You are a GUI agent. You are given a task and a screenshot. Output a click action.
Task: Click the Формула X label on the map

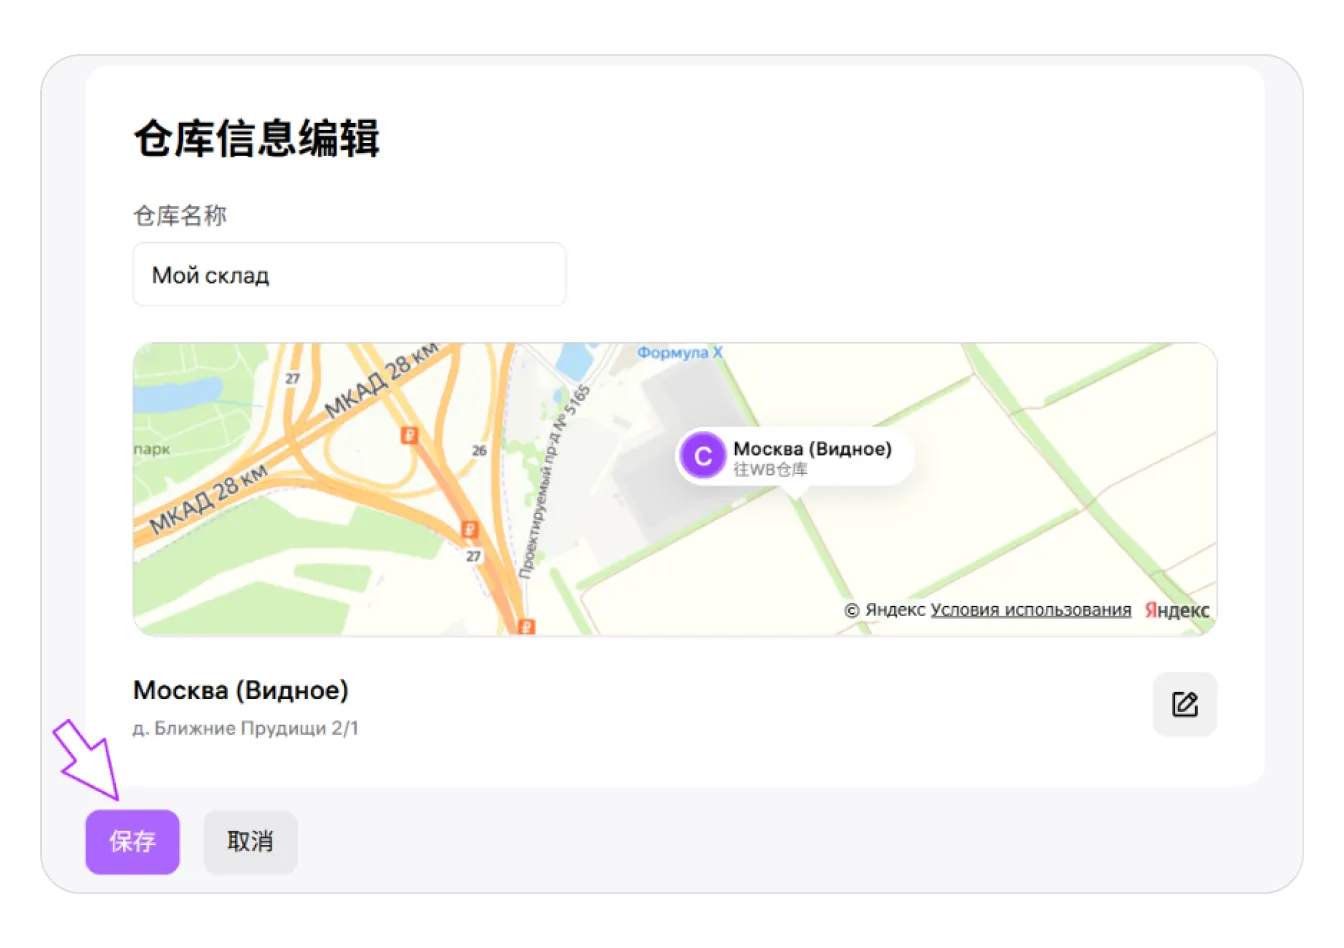pyautogui.click(x=680, y=352)
